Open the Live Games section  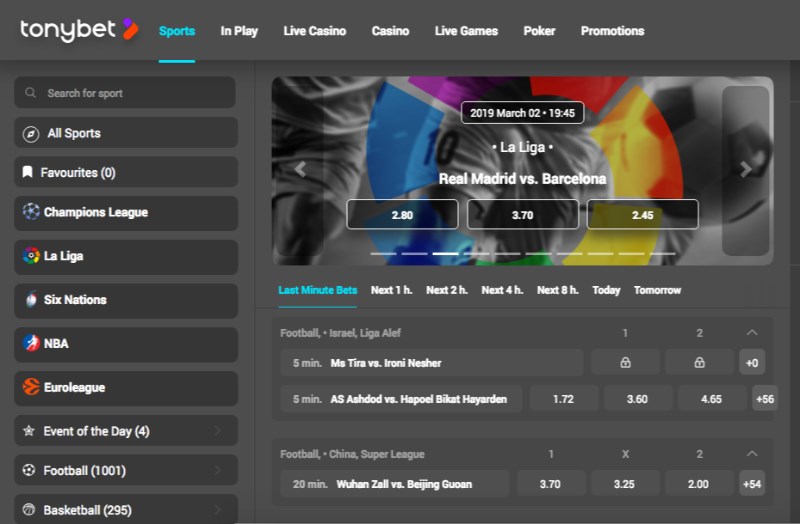pos(466,31)
